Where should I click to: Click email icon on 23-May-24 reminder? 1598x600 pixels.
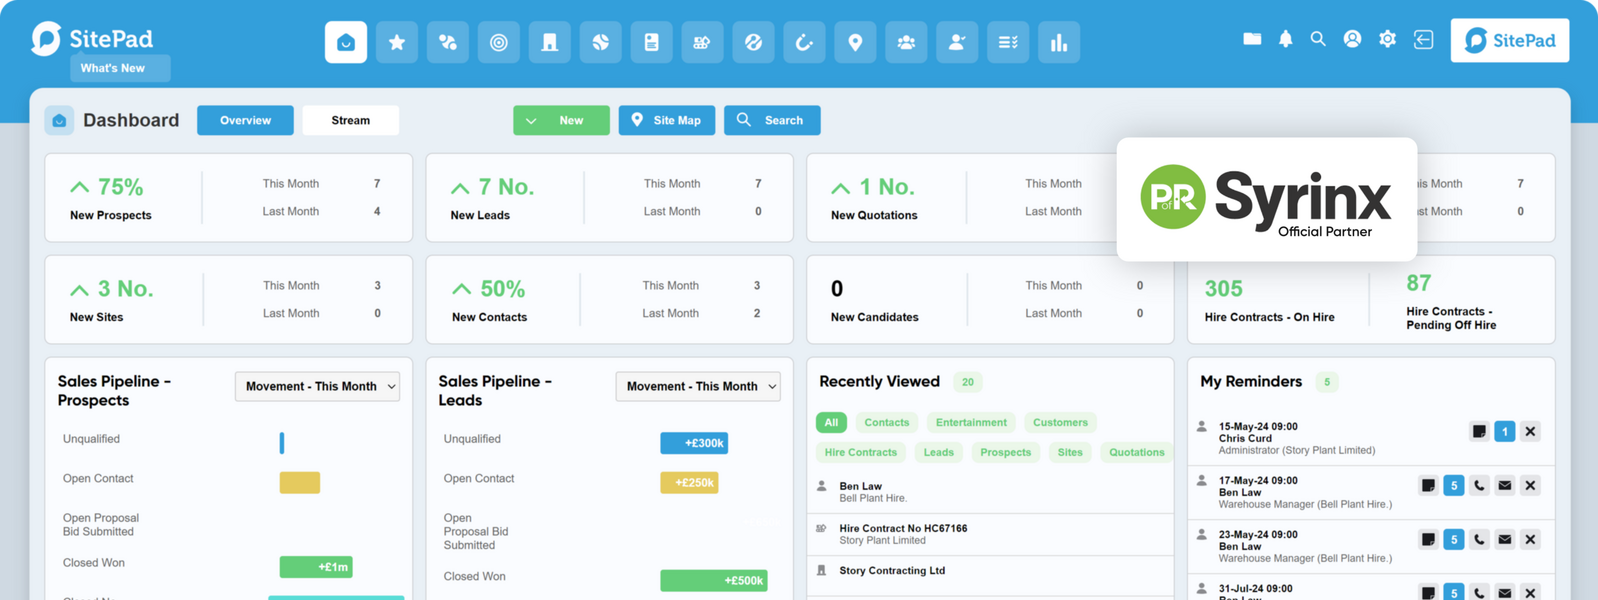1505,540
